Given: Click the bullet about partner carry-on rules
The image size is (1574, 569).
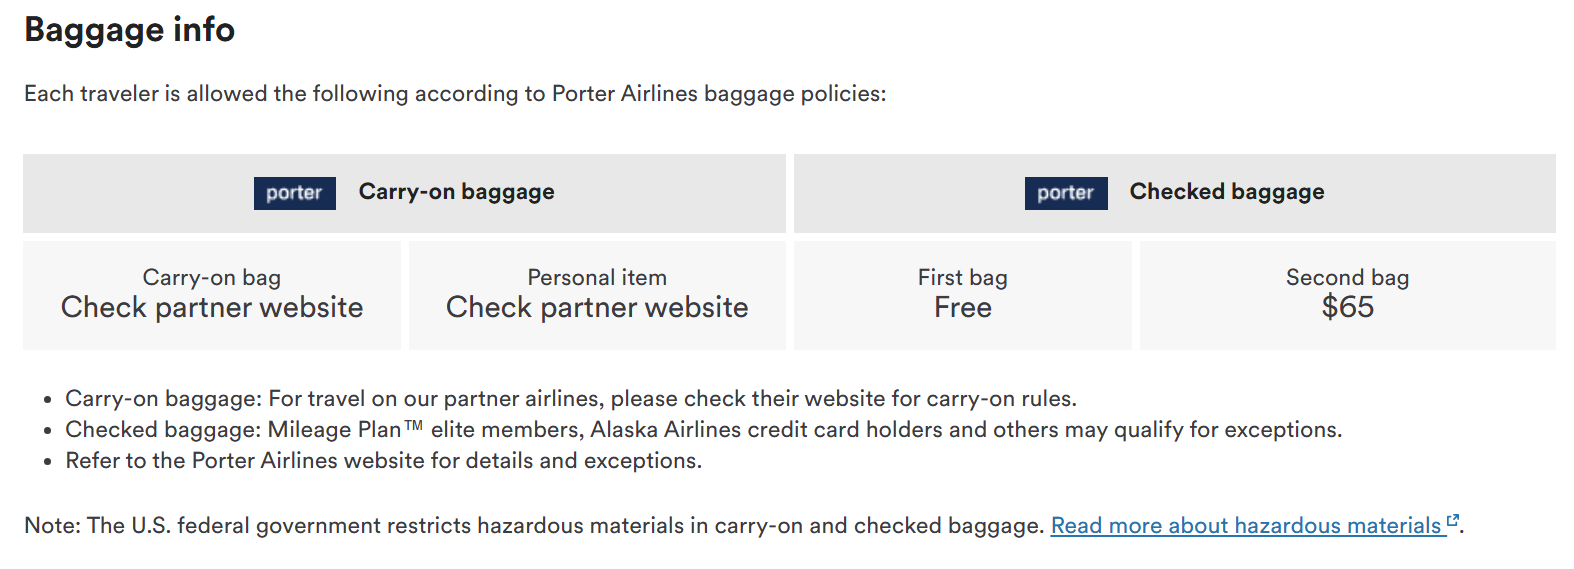Looking at the screenshot, I should [x=570, y=399].
